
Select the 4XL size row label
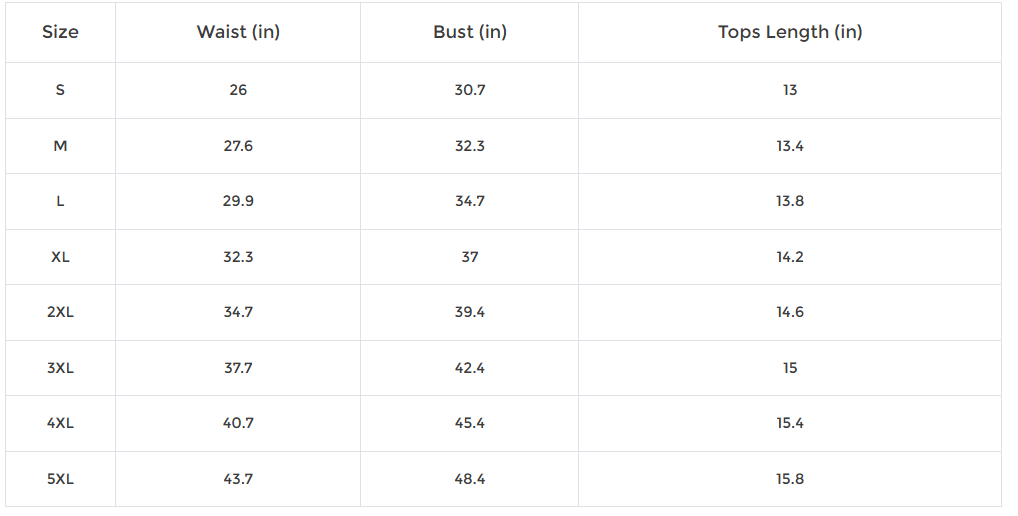point(60,423)
